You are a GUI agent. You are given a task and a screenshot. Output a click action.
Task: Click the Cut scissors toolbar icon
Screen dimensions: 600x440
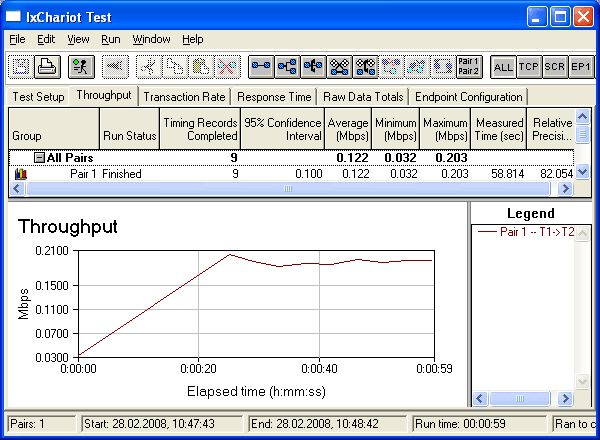click(x=149, y=67)
